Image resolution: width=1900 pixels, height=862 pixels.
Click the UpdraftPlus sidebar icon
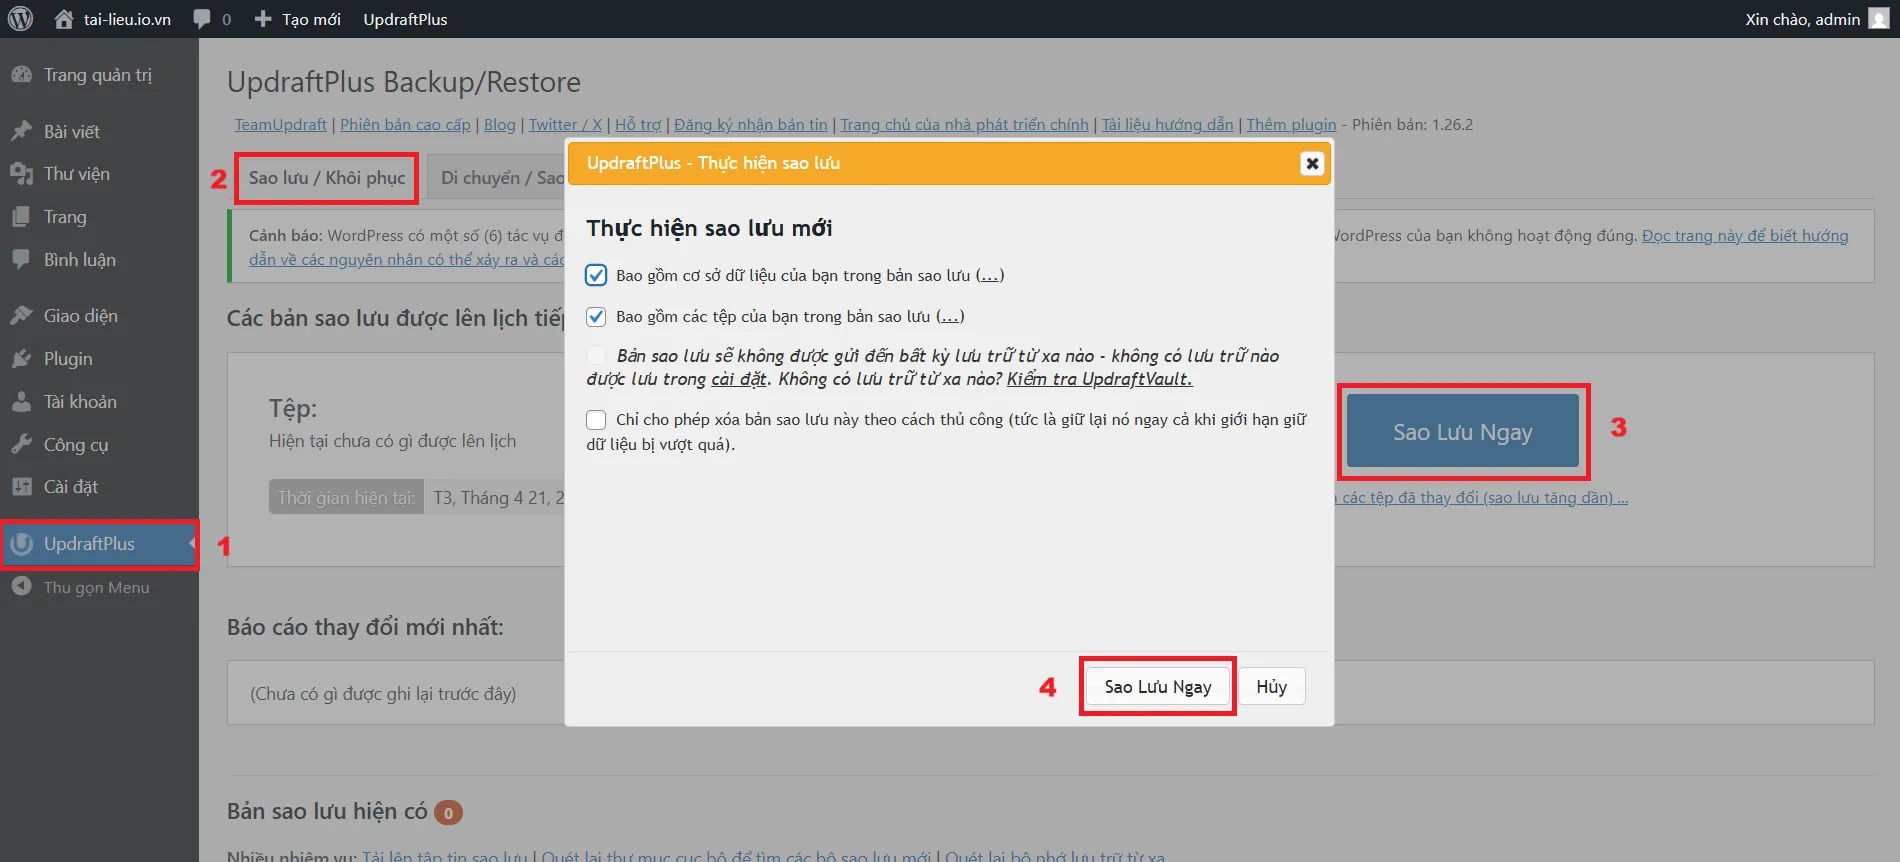pos(21,544)
